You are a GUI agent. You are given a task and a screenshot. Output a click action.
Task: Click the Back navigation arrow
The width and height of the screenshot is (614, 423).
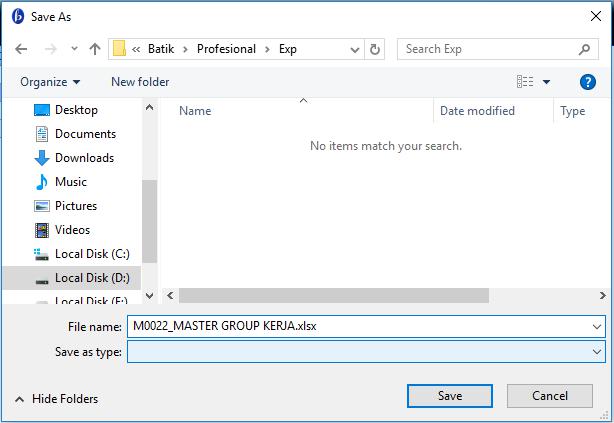pos(21,49)
